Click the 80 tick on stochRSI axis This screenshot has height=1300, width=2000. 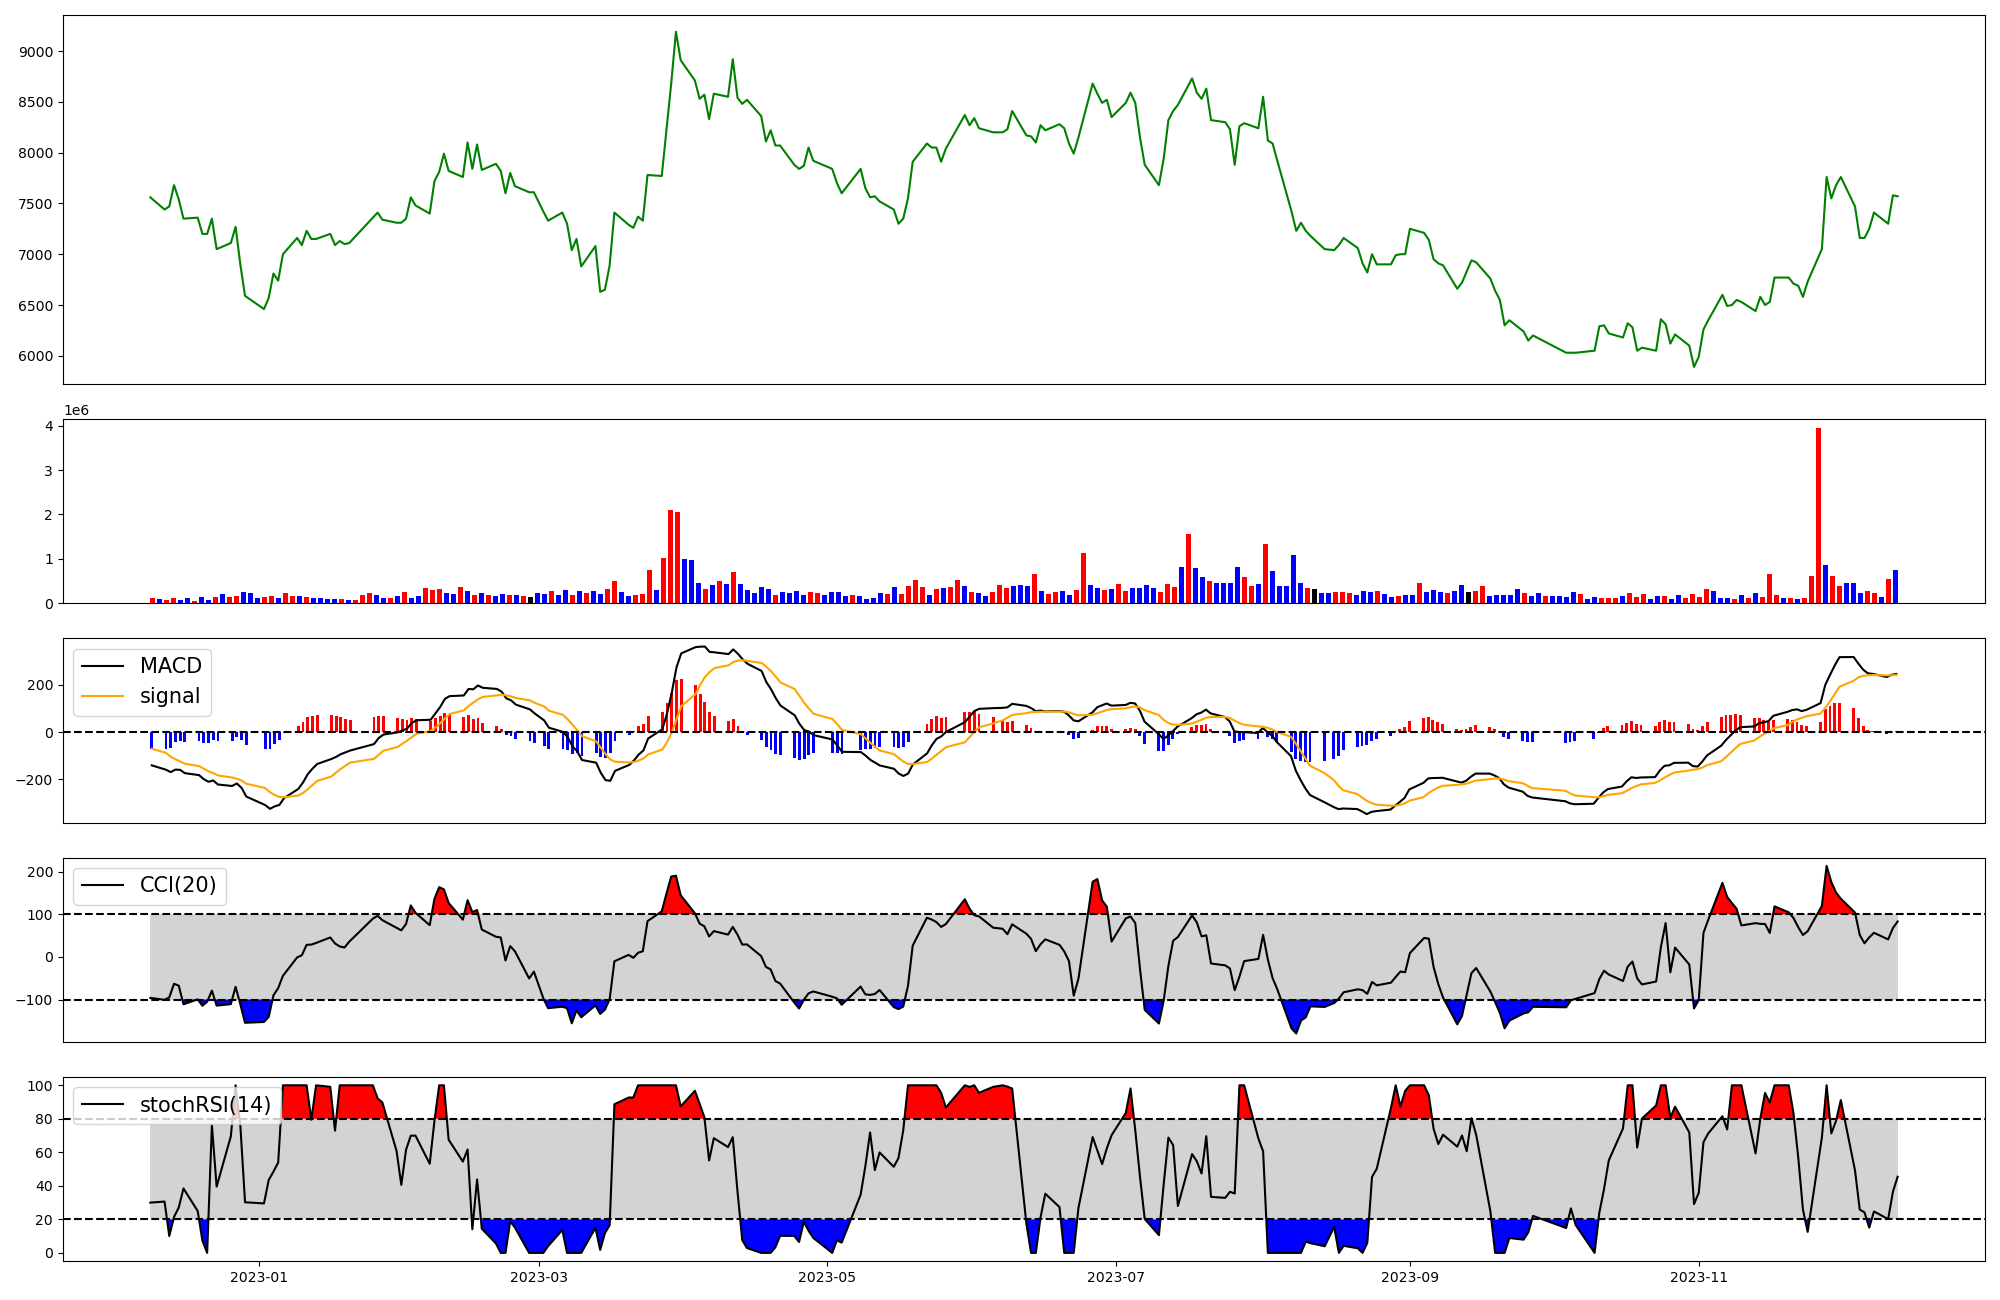tap(44, 1120)
